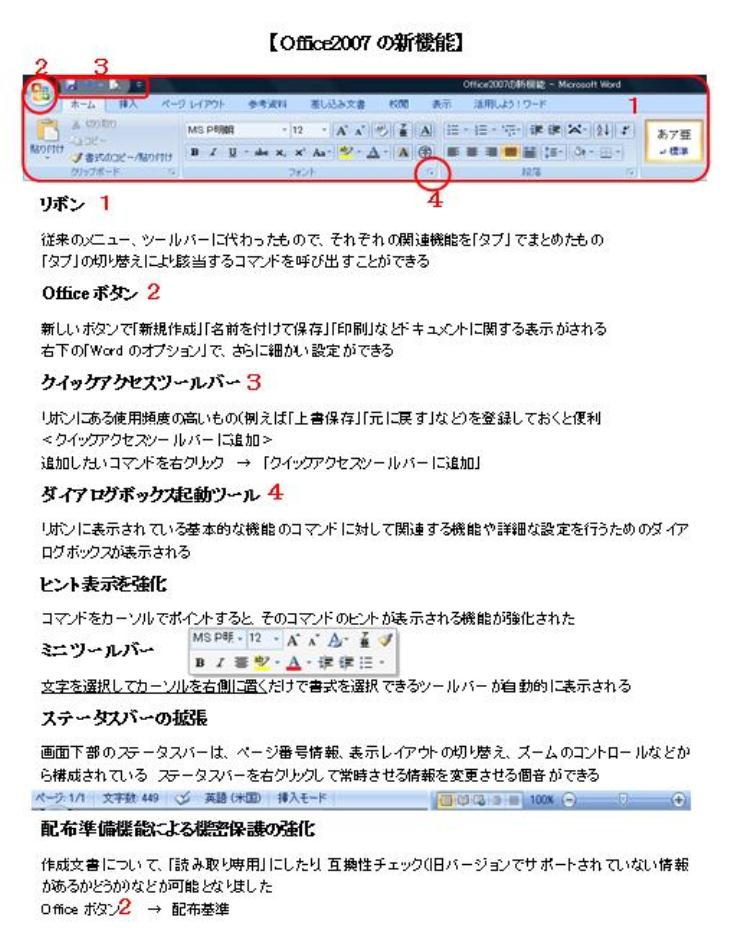This screenshot has height=936, width=730.
Task: Click 文字数 449 on the status bar
Action: point(131,798)
